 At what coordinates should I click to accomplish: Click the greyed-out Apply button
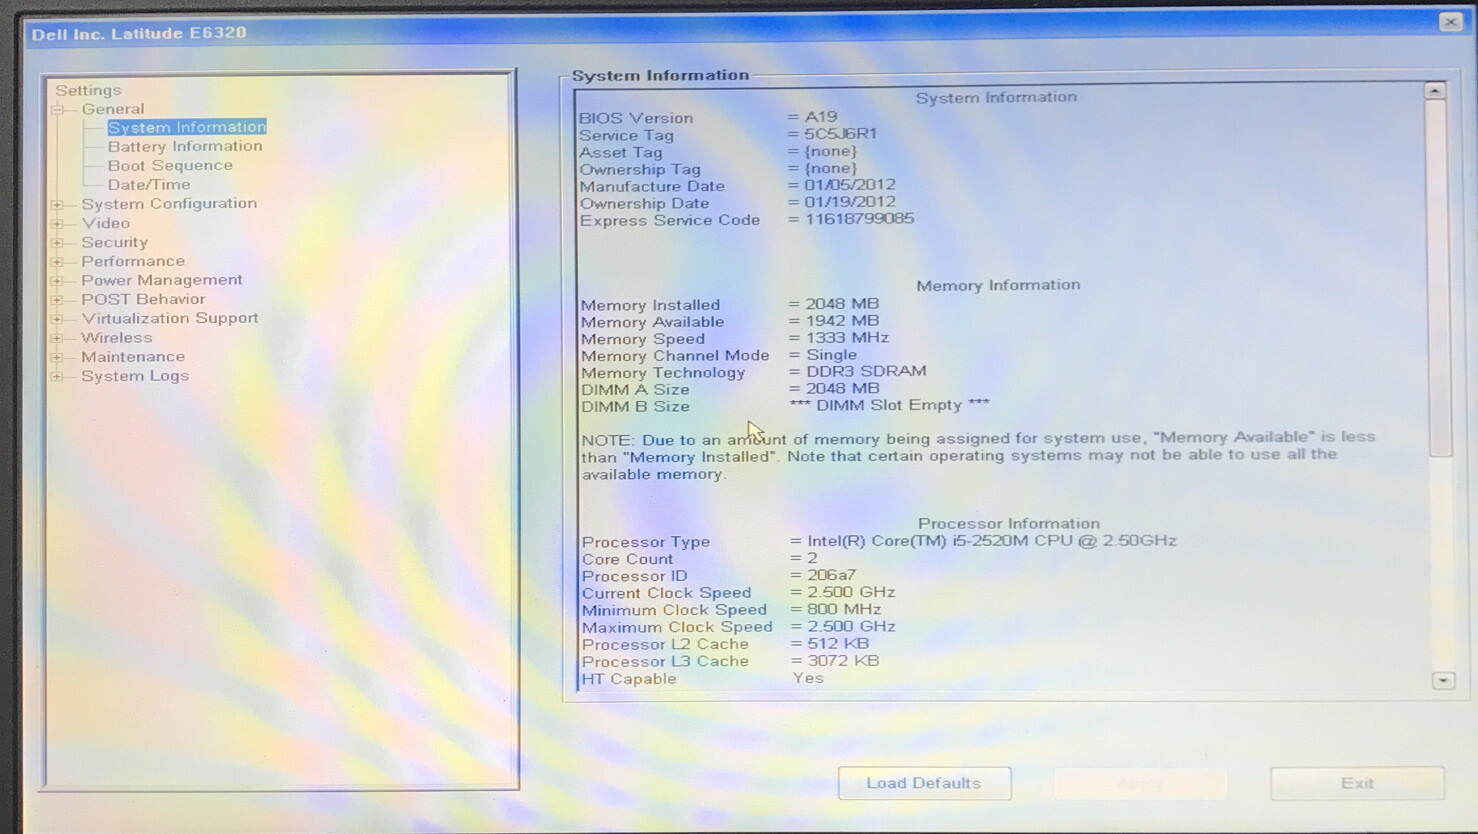click(x=1140, y=783)
